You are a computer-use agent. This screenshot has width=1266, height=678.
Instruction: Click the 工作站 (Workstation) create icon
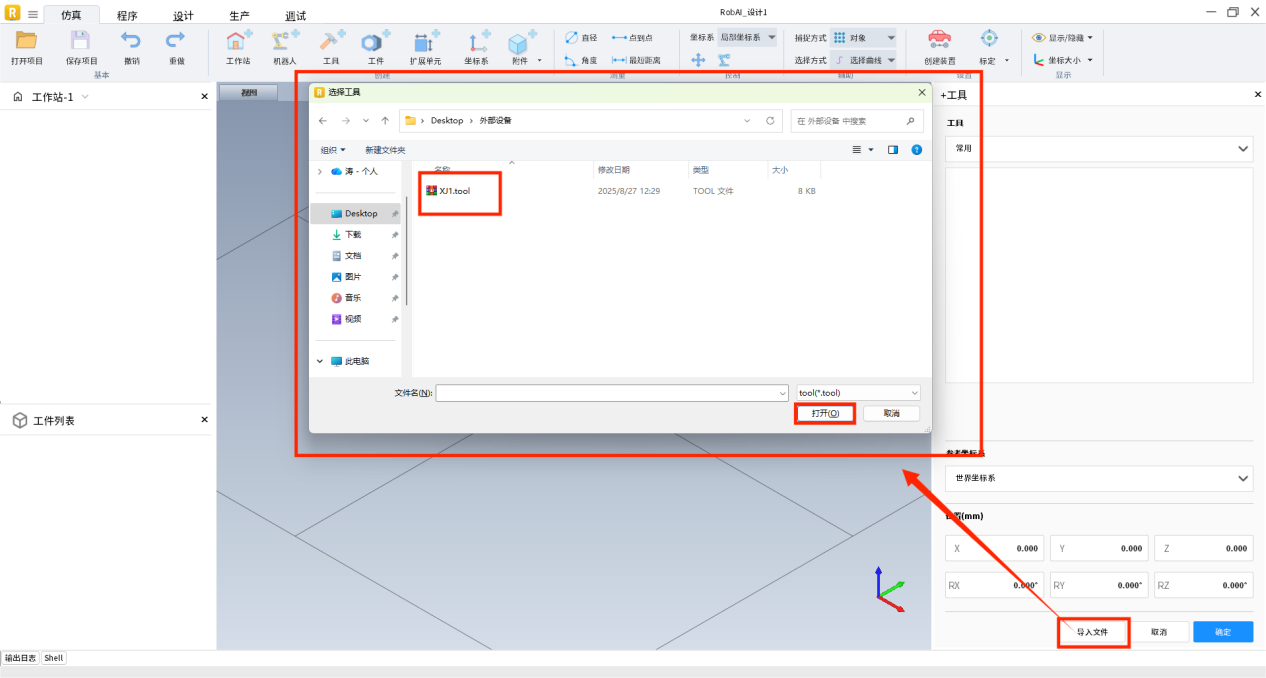coord(238,41)
